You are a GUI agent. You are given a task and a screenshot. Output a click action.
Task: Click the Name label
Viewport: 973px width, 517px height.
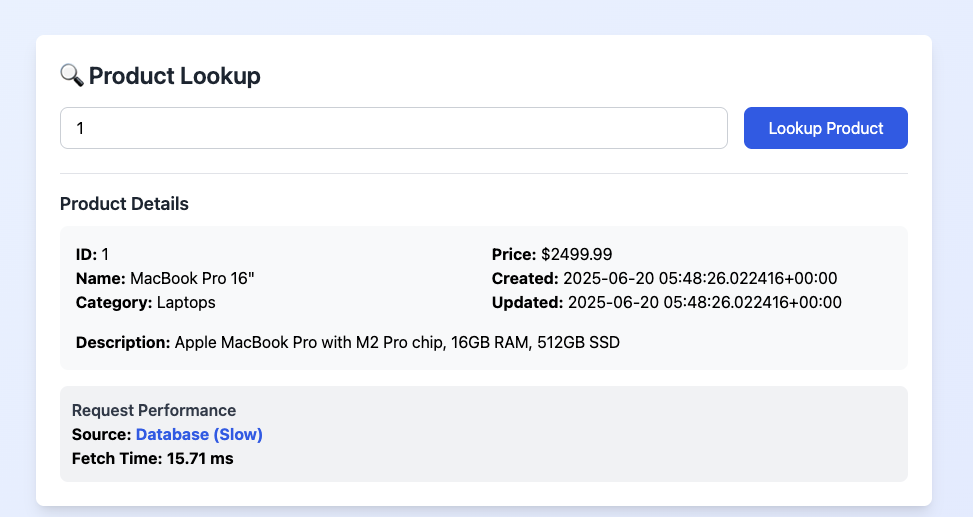coord(101,278)
